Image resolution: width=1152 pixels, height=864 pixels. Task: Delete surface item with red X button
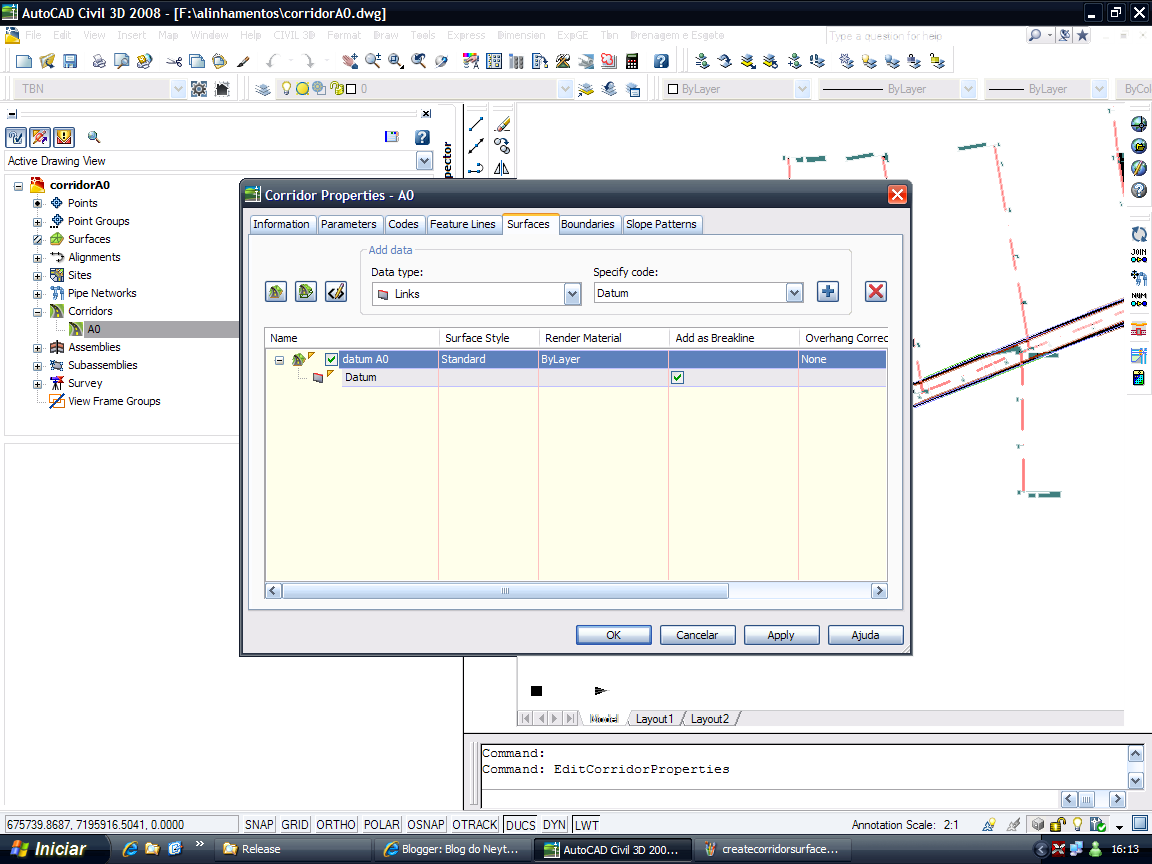point(876,292)
